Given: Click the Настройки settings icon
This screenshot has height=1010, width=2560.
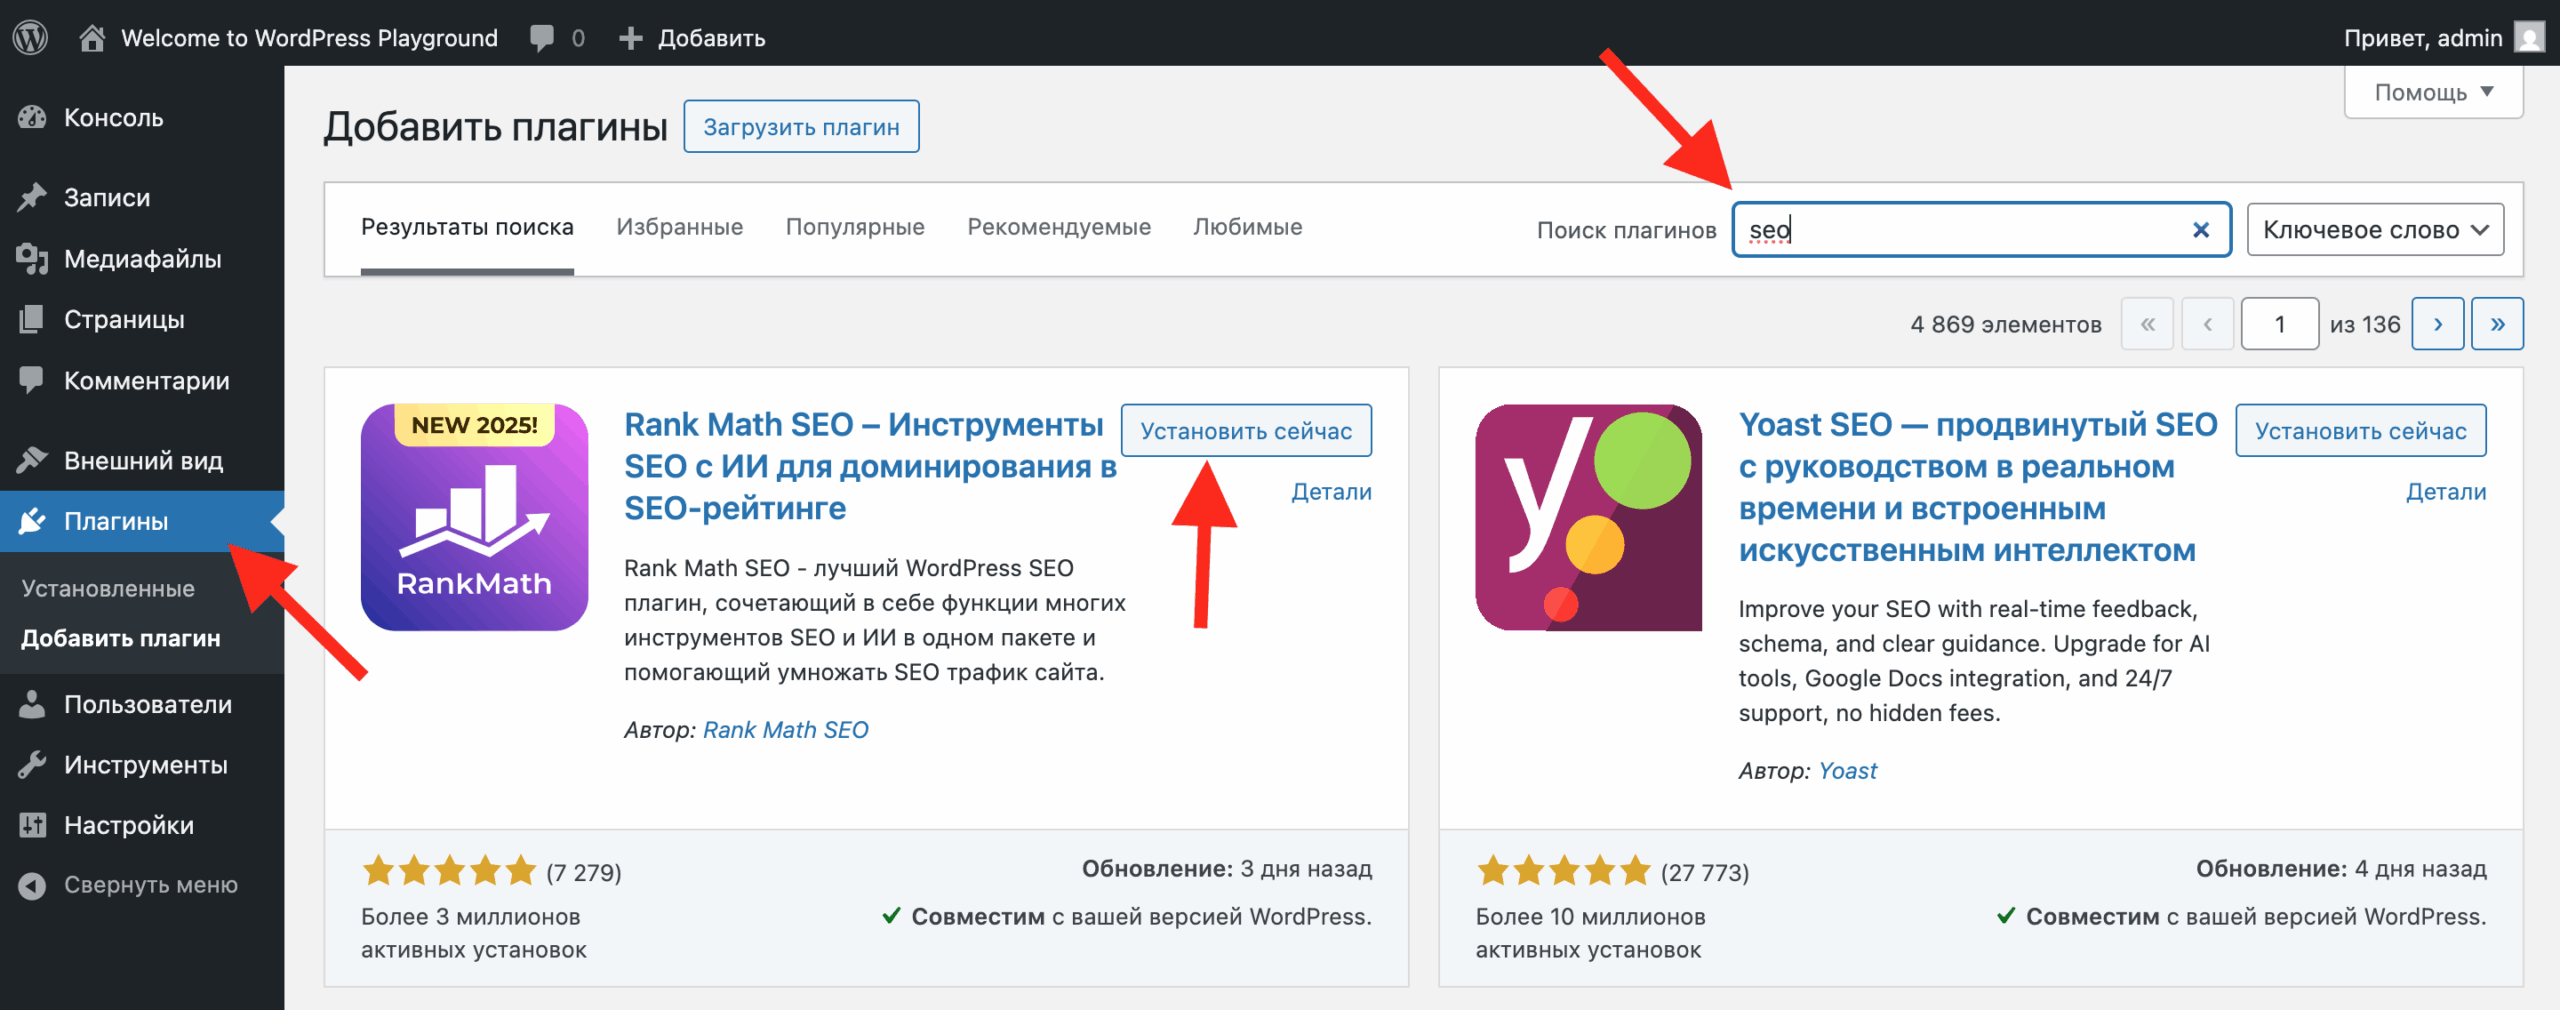Looking at the screenshot, I should pyautogui.click(x=32, y=825).
